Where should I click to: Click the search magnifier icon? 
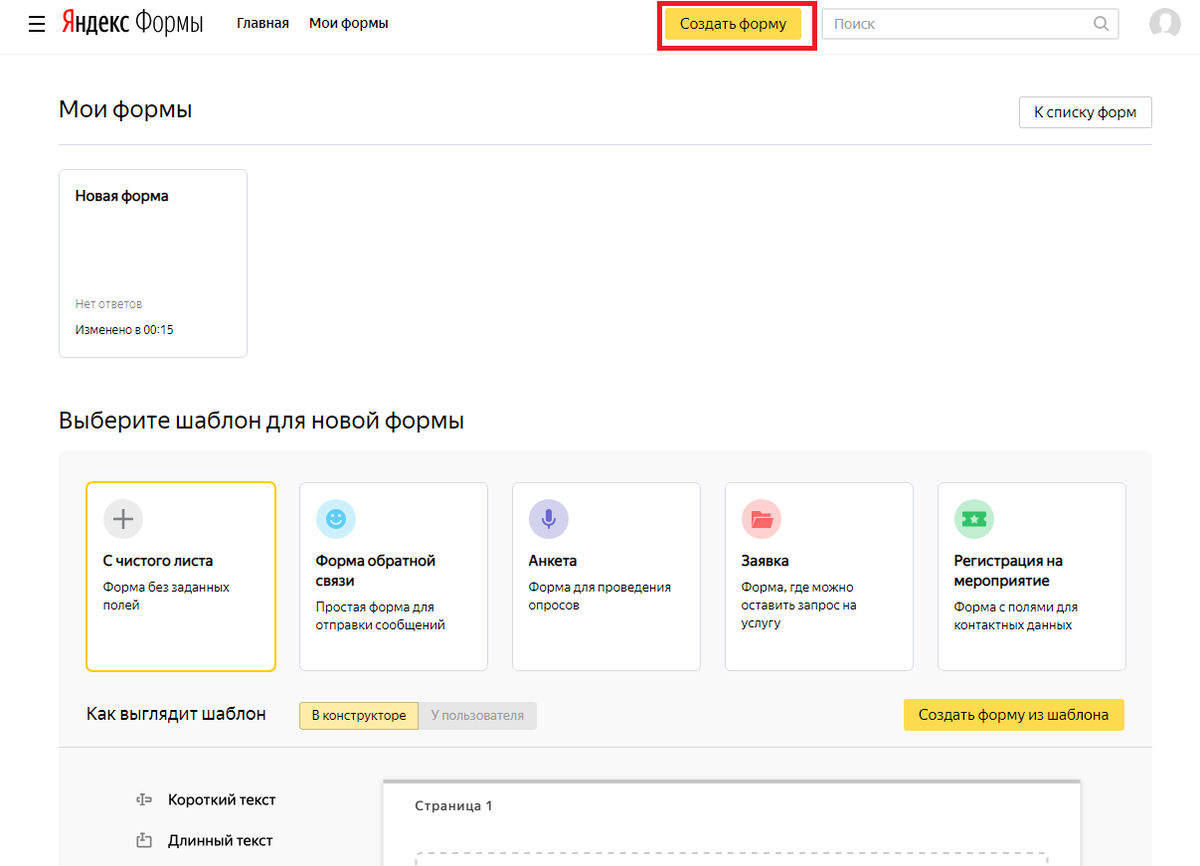tap(1101, 24)
